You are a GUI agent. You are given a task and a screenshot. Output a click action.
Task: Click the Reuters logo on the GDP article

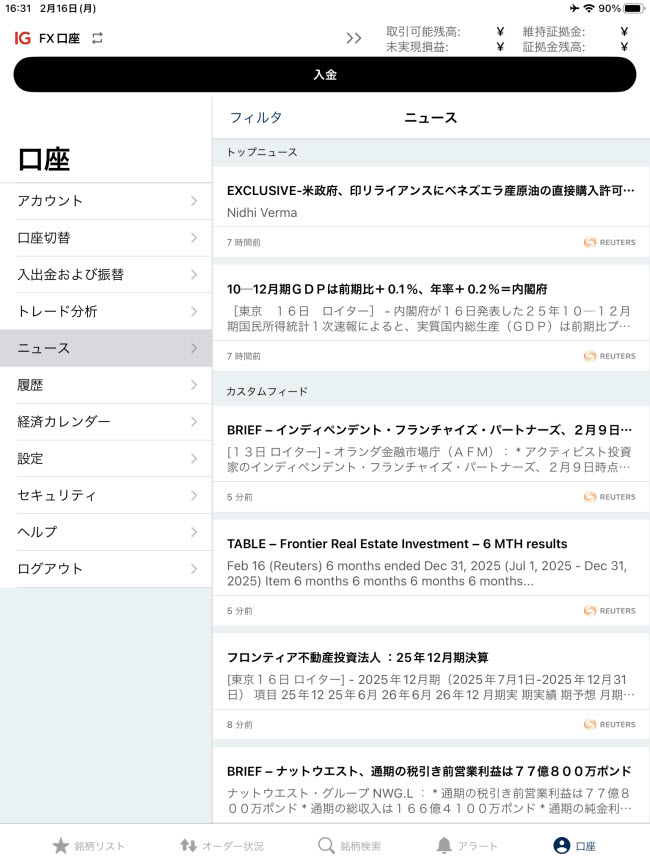click(610, 356)
